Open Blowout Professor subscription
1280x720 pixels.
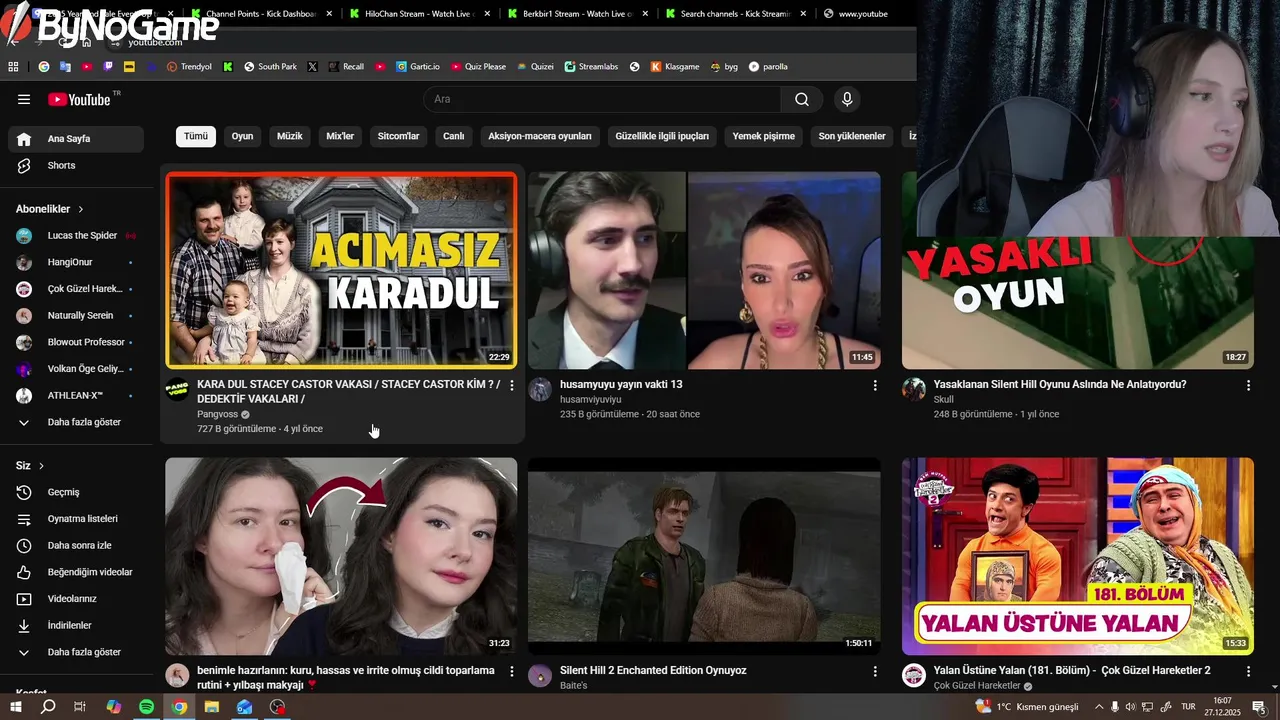click(76, 342)
